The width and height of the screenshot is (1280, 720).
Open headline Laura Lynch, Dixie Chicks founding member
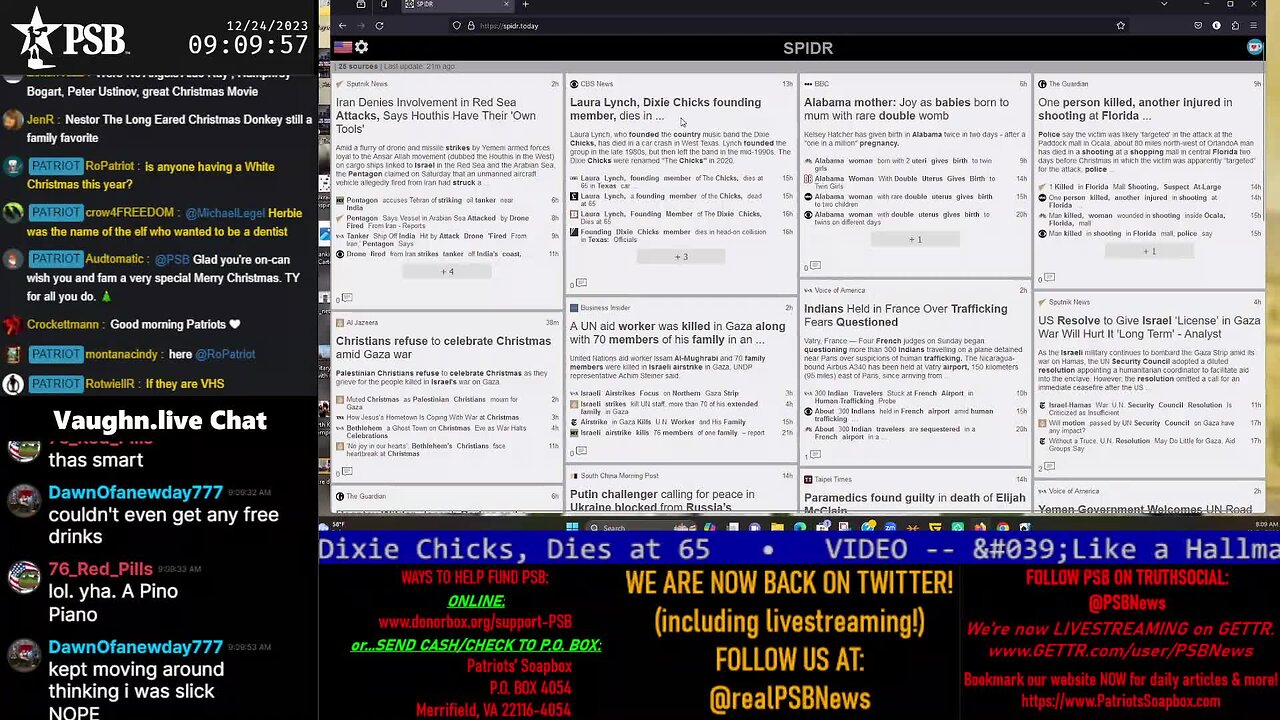coord(665,109)
